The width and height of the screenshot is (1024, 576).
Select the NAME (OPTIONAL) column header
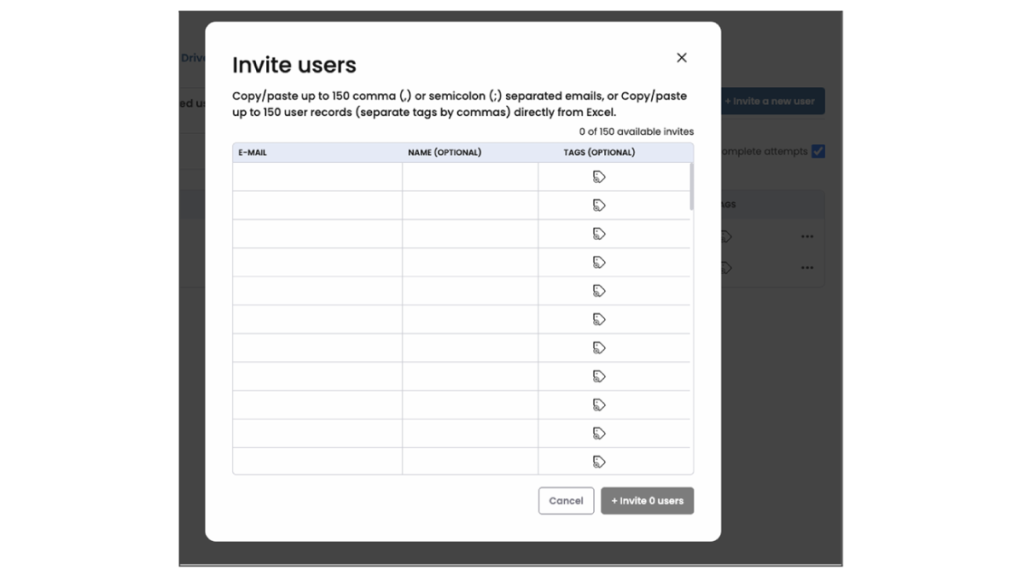444,153
